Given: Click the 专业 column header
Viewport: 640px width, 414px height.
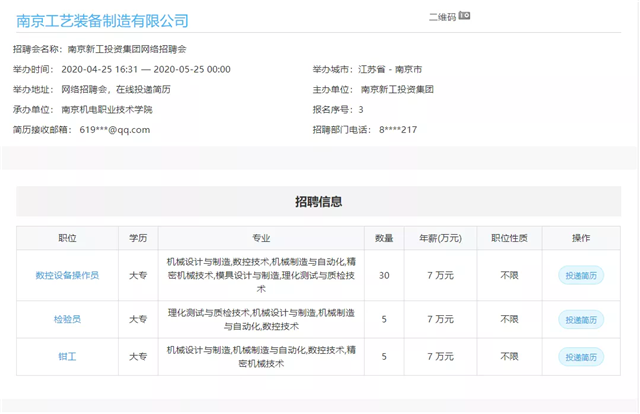Looking at the screenshot, I should [261, 238].
